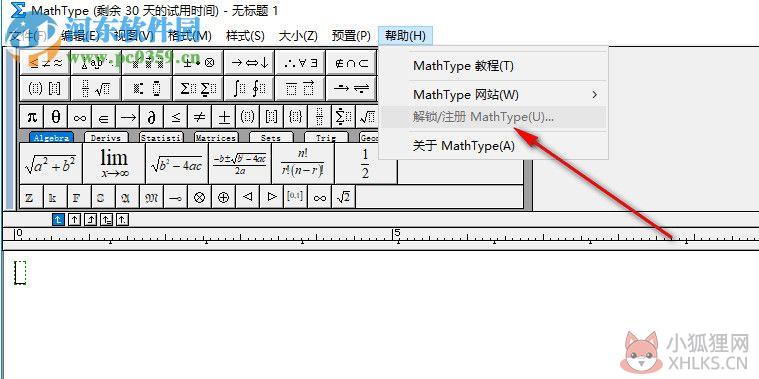Insert the partial derivative symbol ∂
759x379 pixels.
(152, 117)
